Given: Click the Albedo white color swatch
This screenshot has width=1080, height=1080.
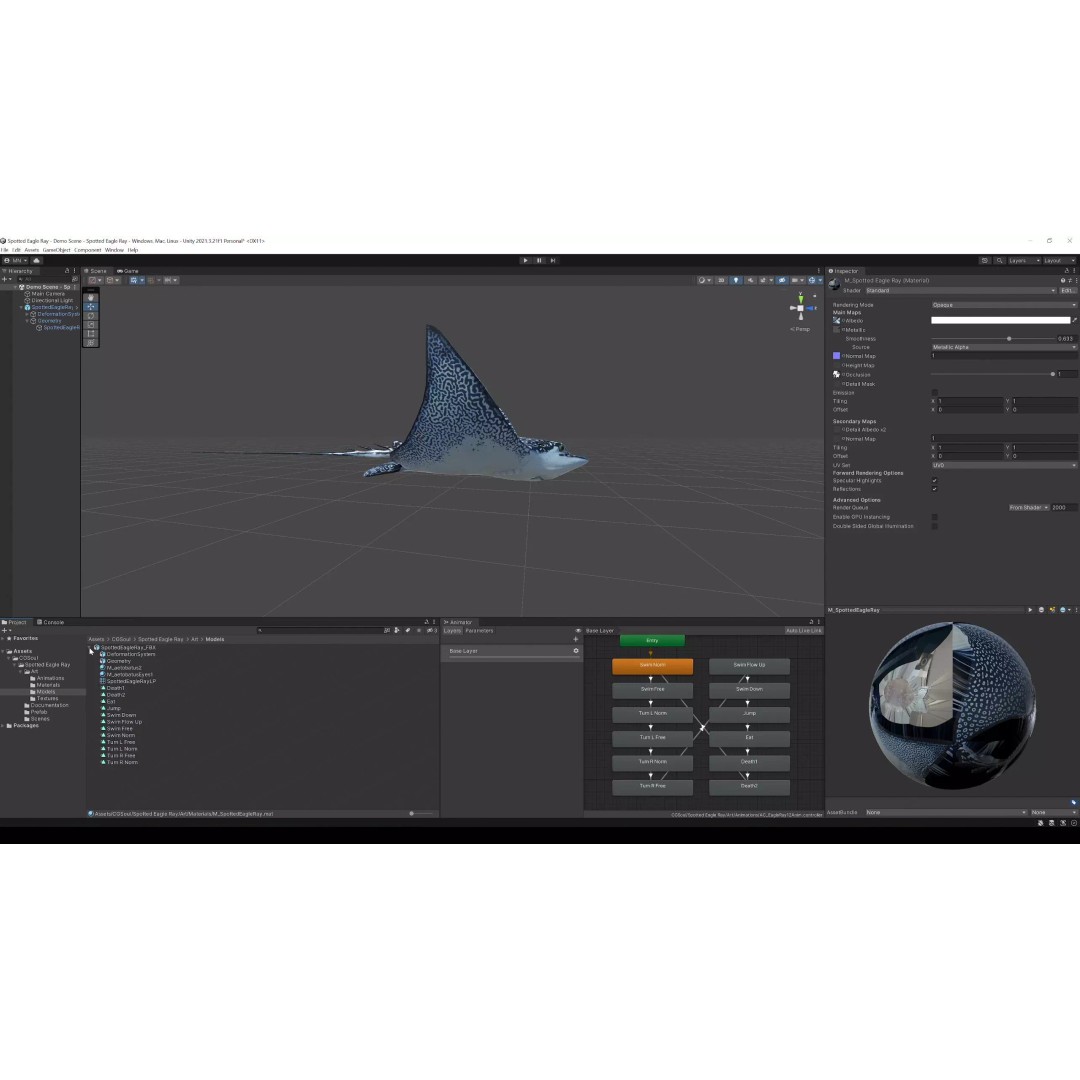Looking at the screenshot, I should (1000, 320).
